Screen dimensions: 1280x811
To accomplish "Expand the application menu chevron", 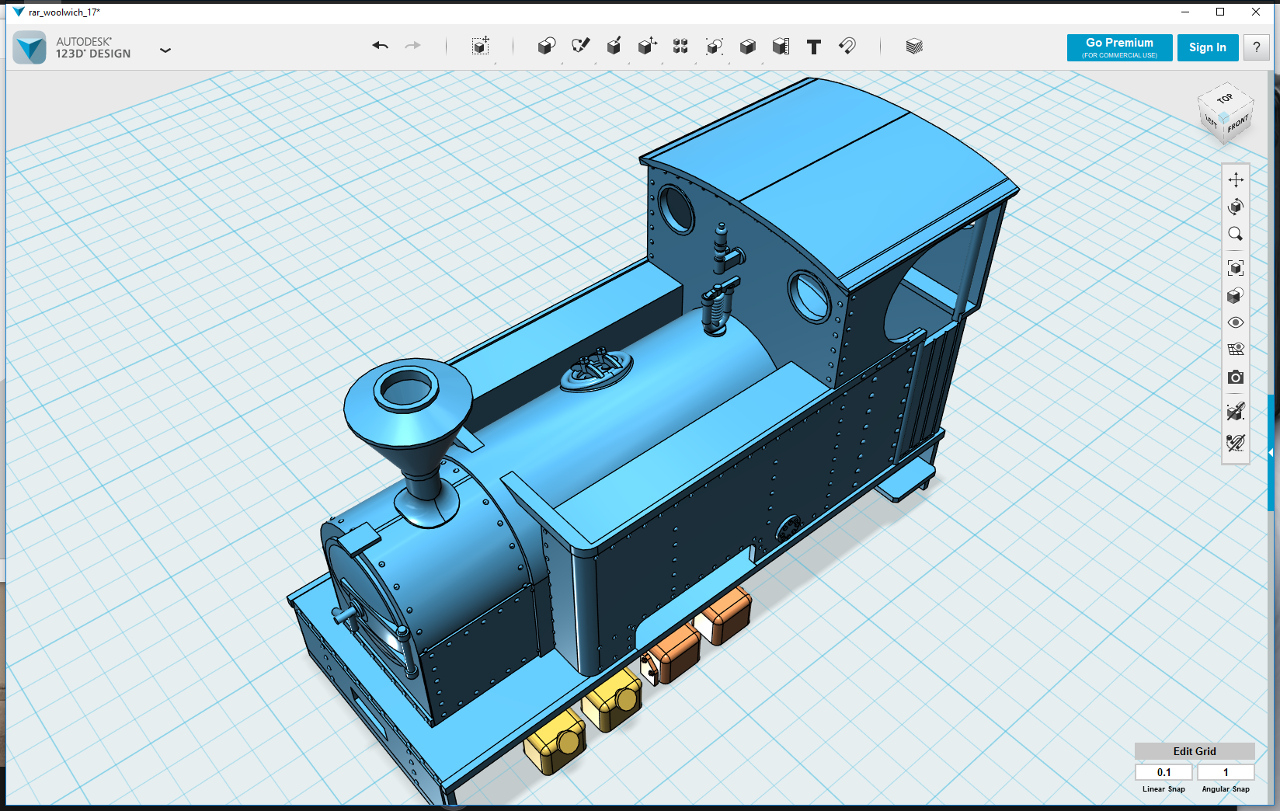I will (165, 49).
